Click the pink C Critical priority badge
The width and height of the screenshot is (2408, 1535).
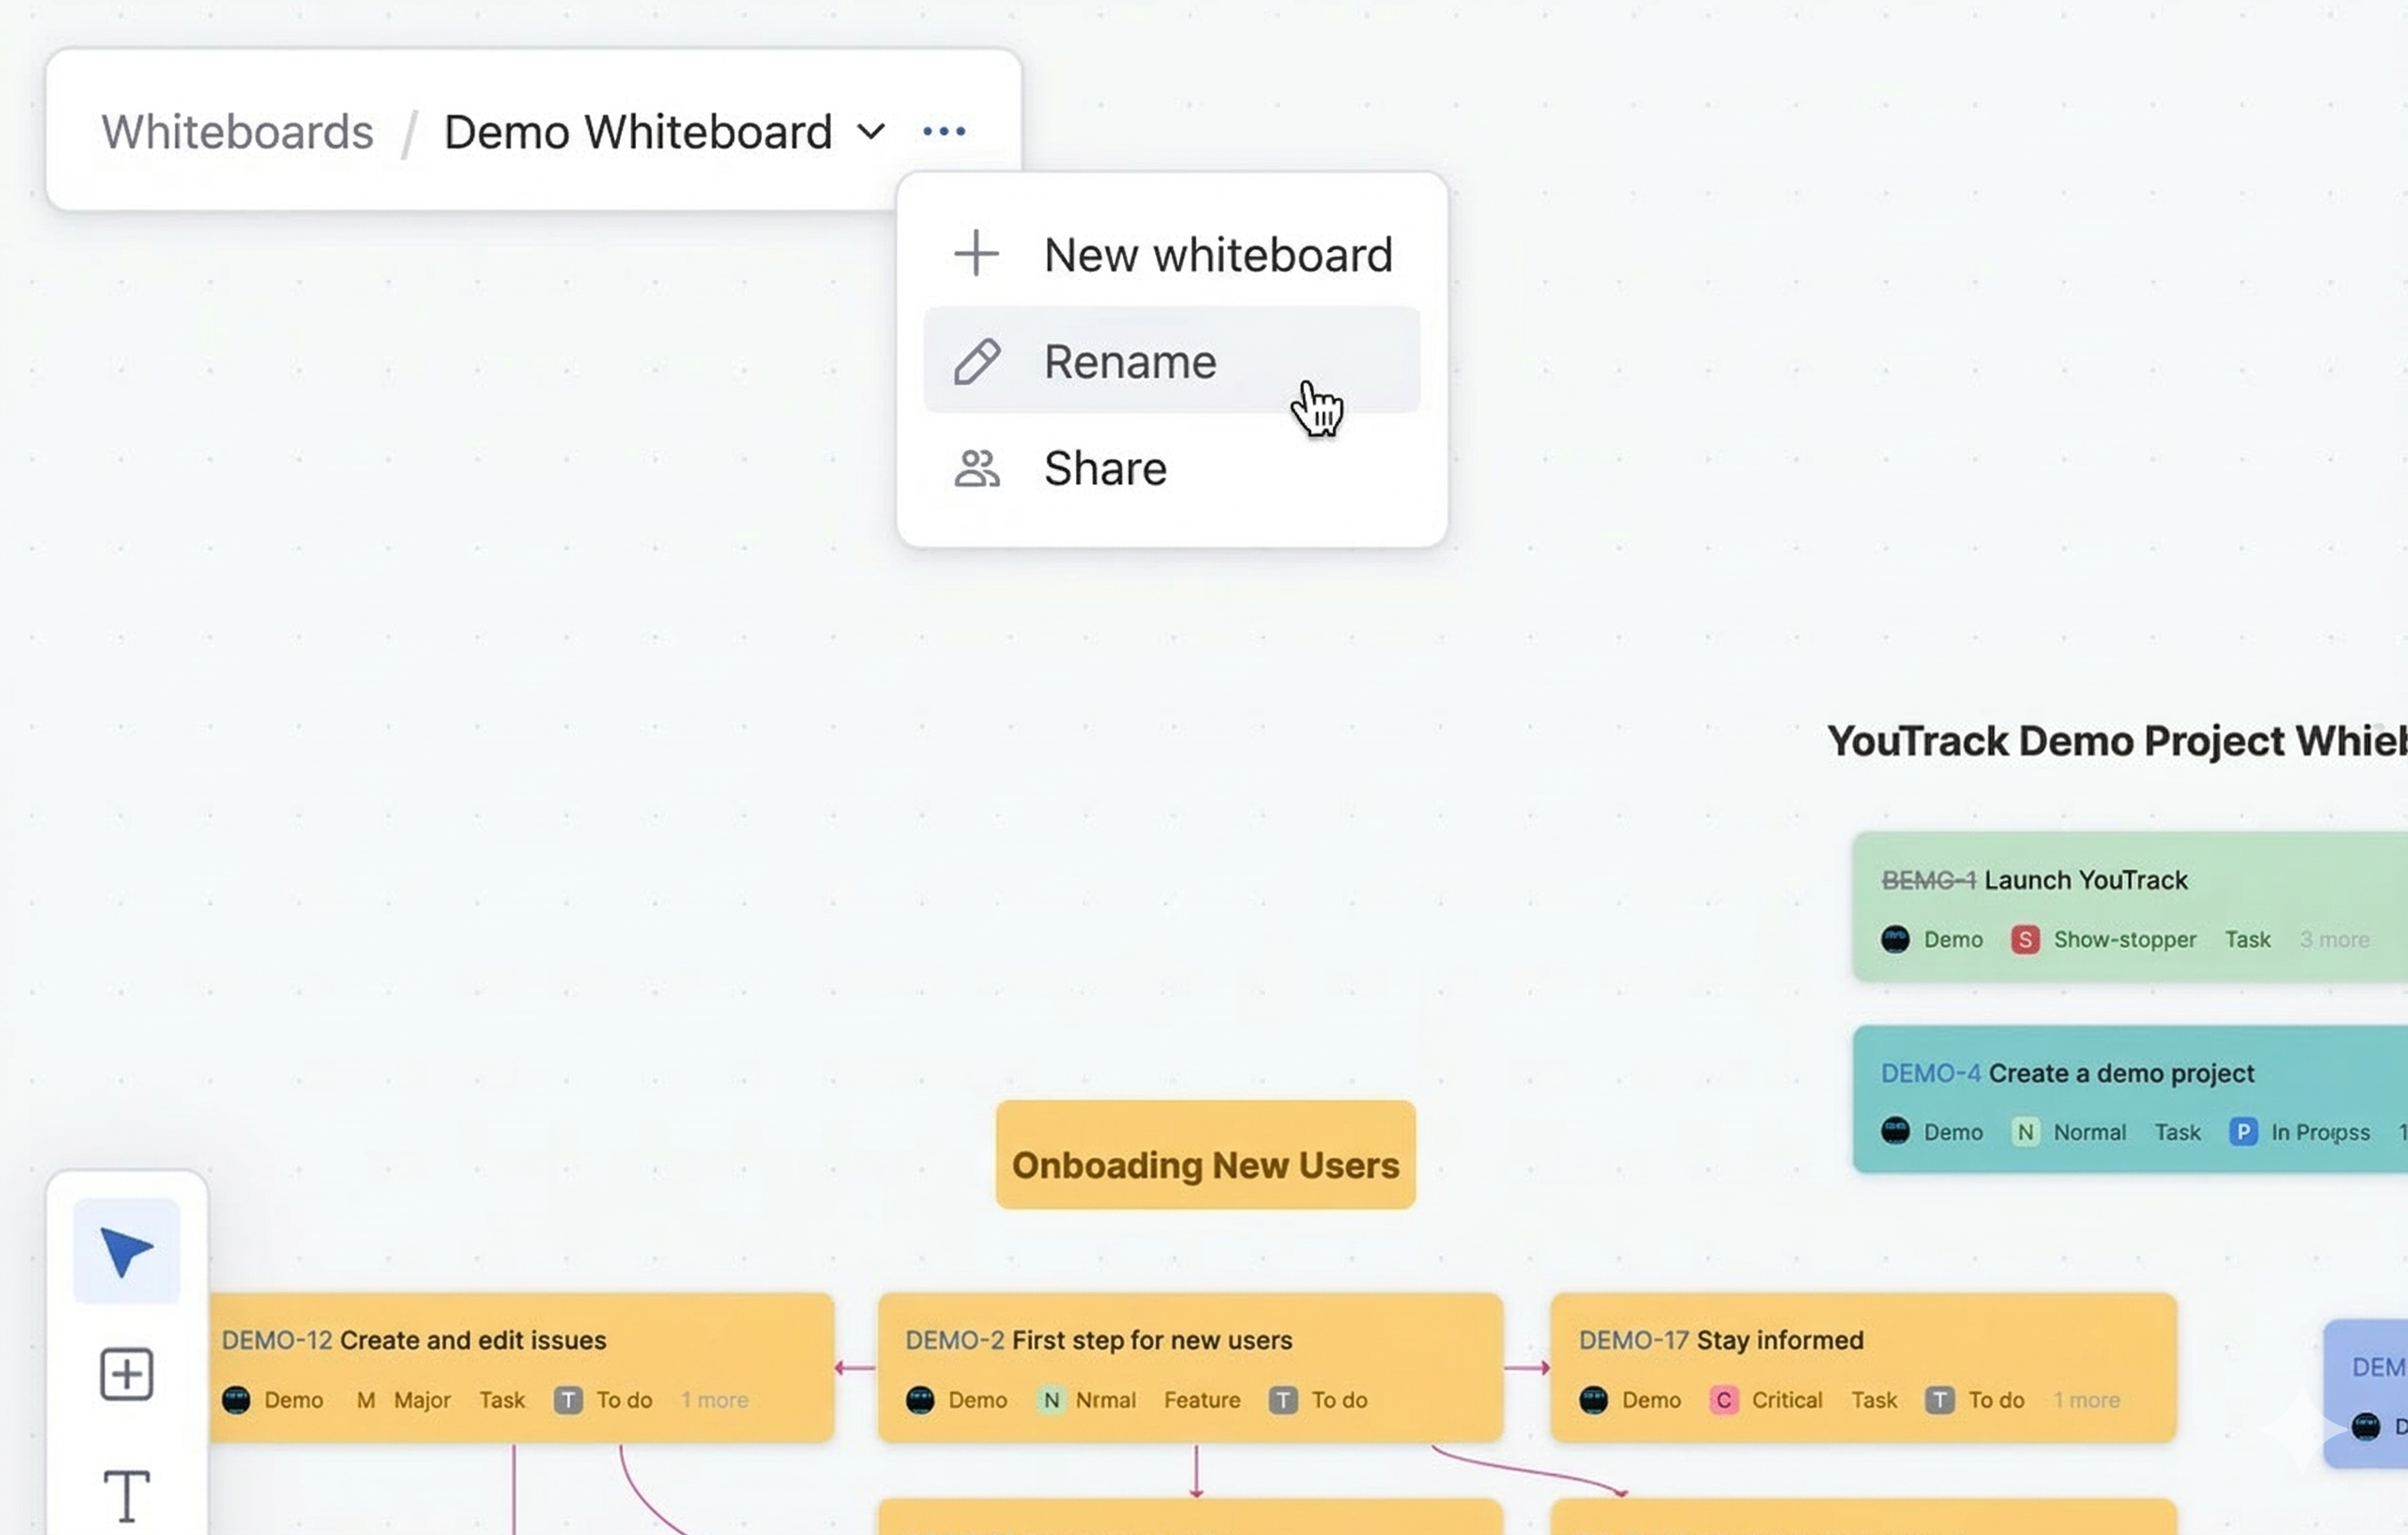(1723, 1400)
